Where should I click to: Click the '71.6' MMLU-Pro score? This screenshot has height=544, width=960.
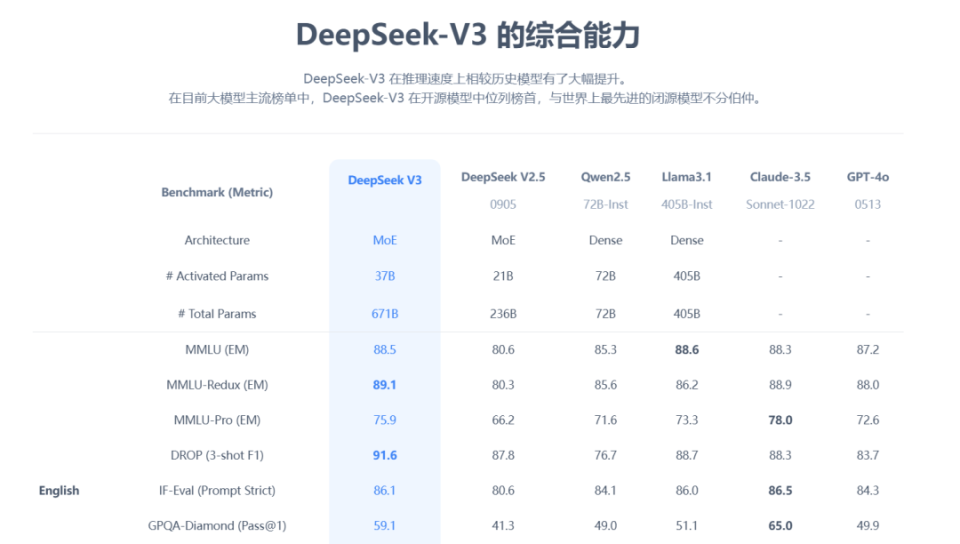coord(606,420)
